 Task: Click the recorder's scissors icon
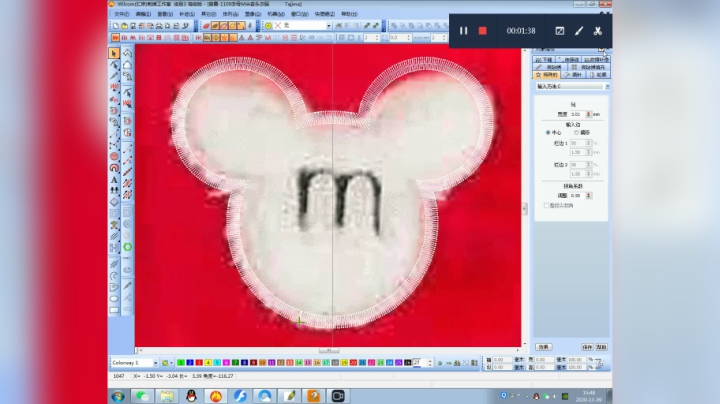[597, 31]
